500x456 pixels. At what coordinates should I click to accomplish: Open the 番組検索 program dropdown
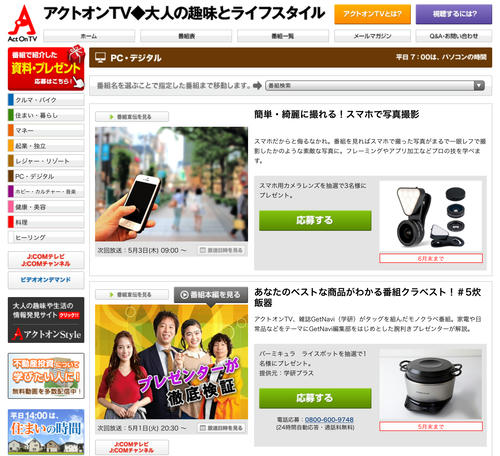(x=375, y=86)
